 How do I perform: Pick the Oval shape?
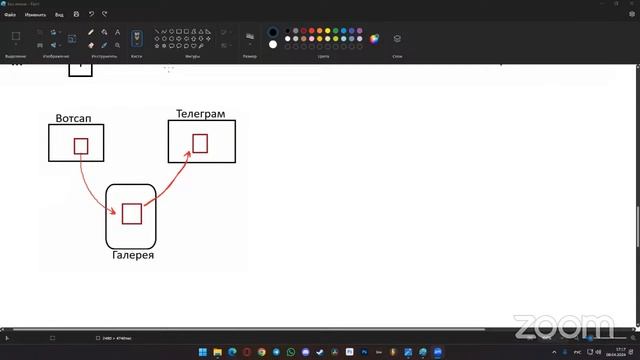[171, 31]
